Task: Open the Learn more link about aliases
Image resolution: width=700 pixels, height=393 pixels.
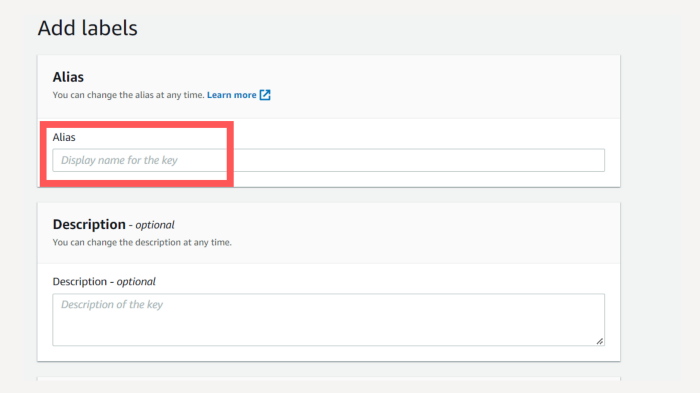Action: (x=232, y=95)
